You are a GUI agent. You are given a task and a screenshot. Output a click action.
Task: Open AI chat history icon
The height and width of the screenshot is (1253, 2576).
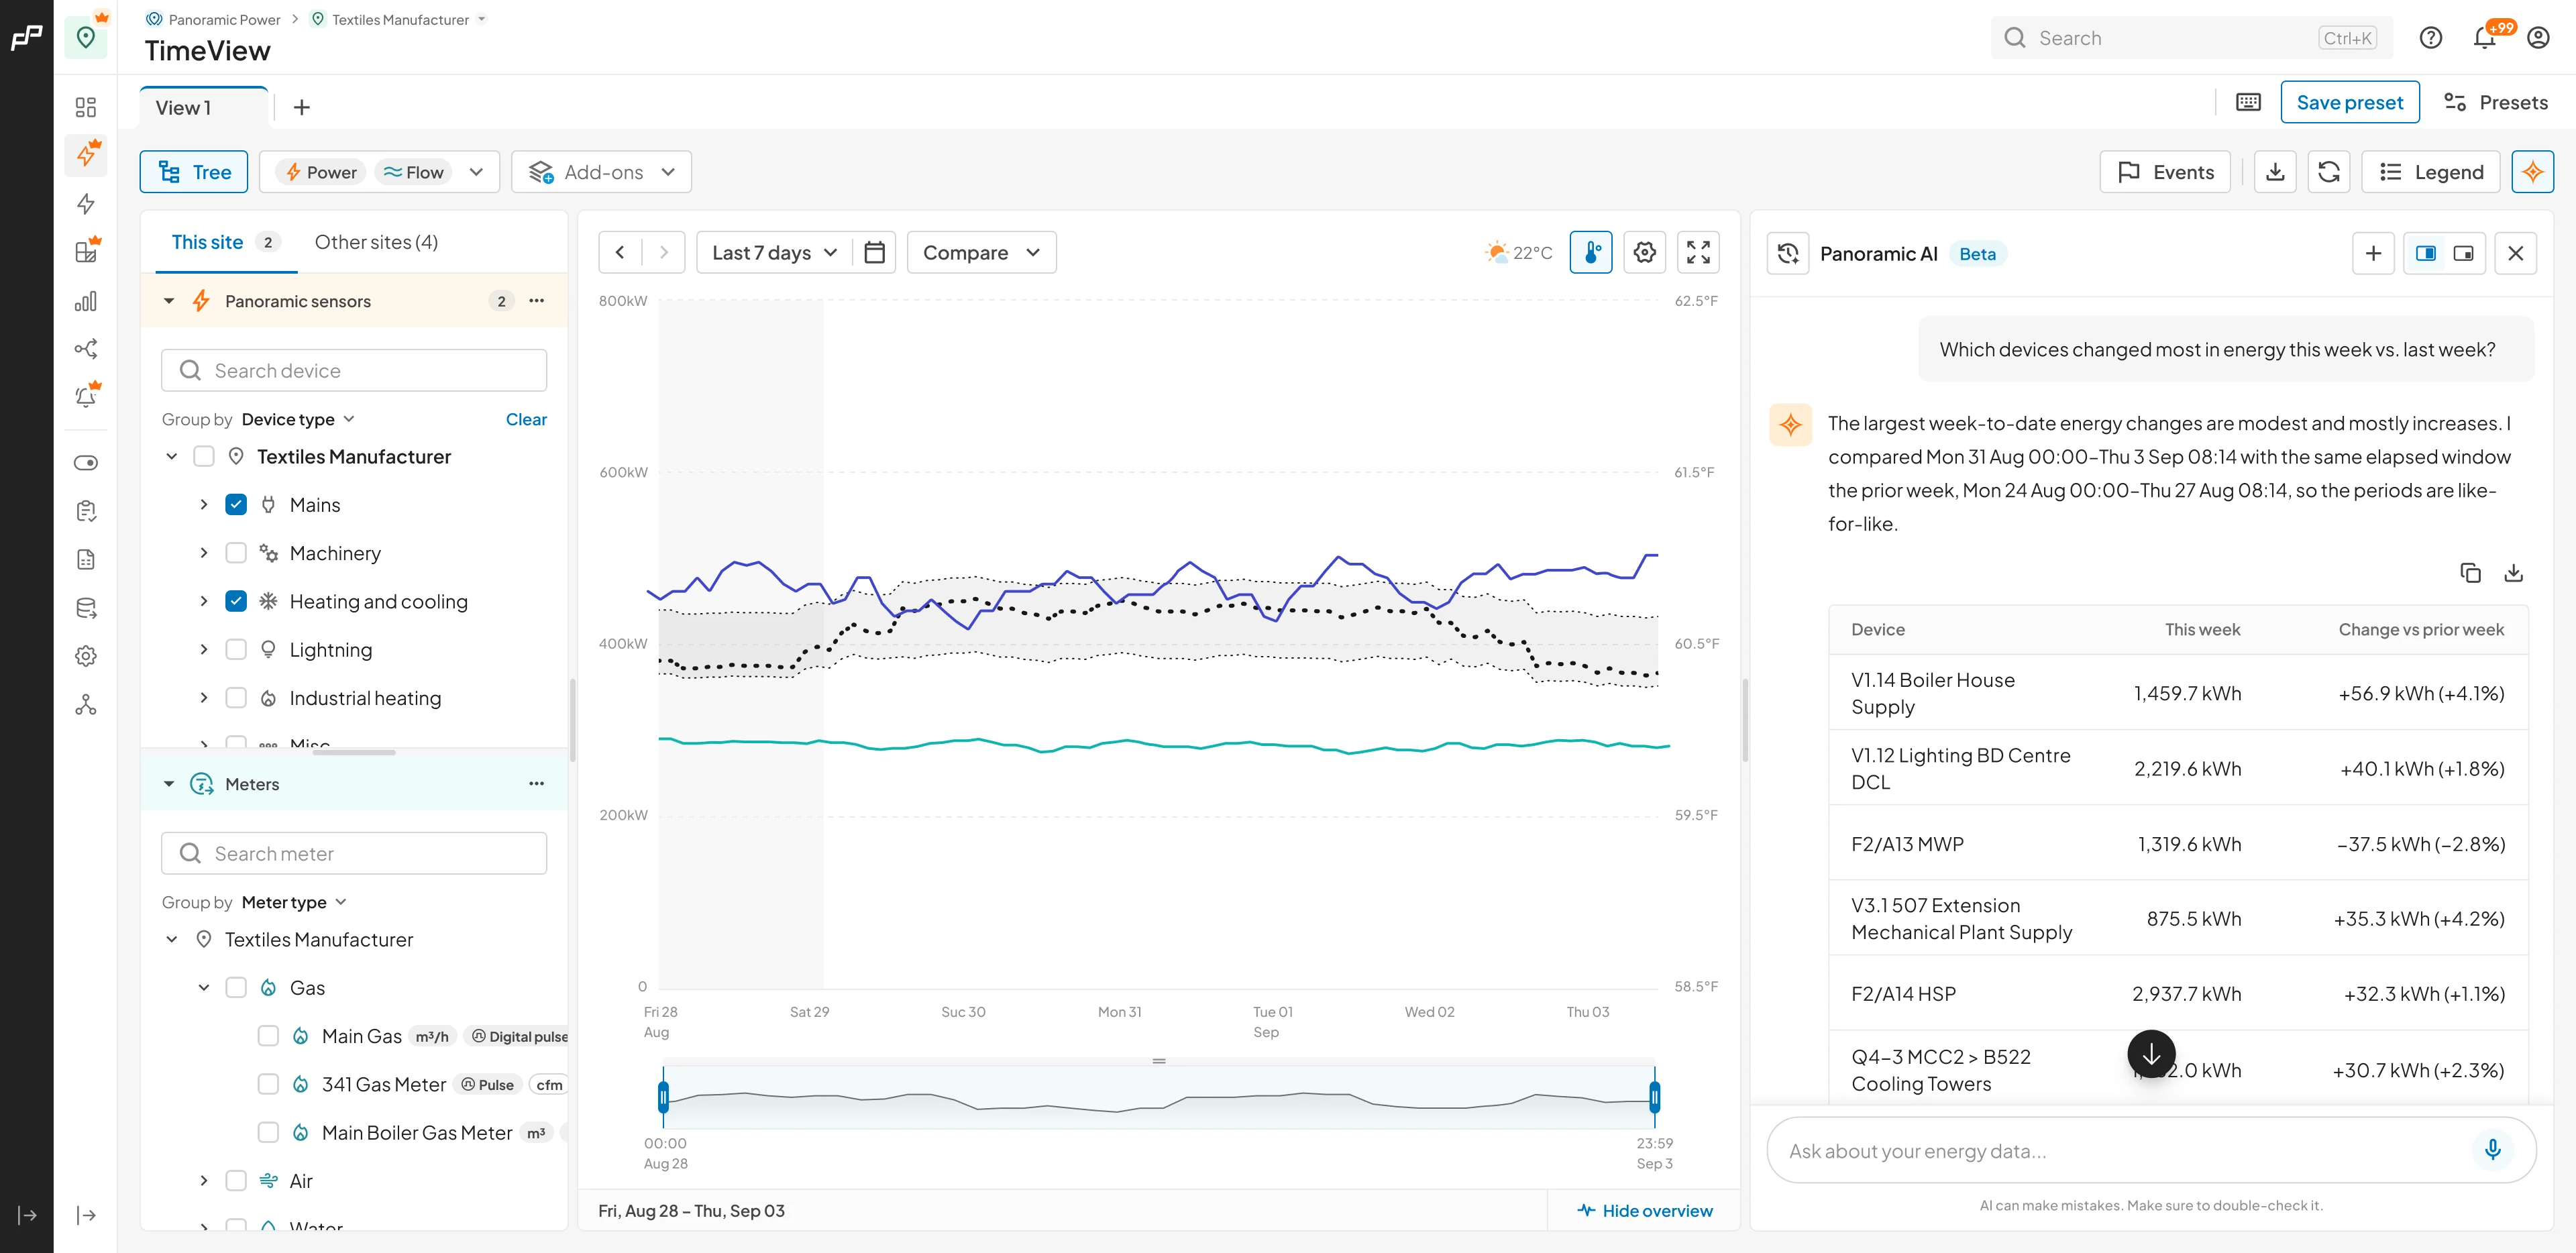click(x=1789, y=254)
